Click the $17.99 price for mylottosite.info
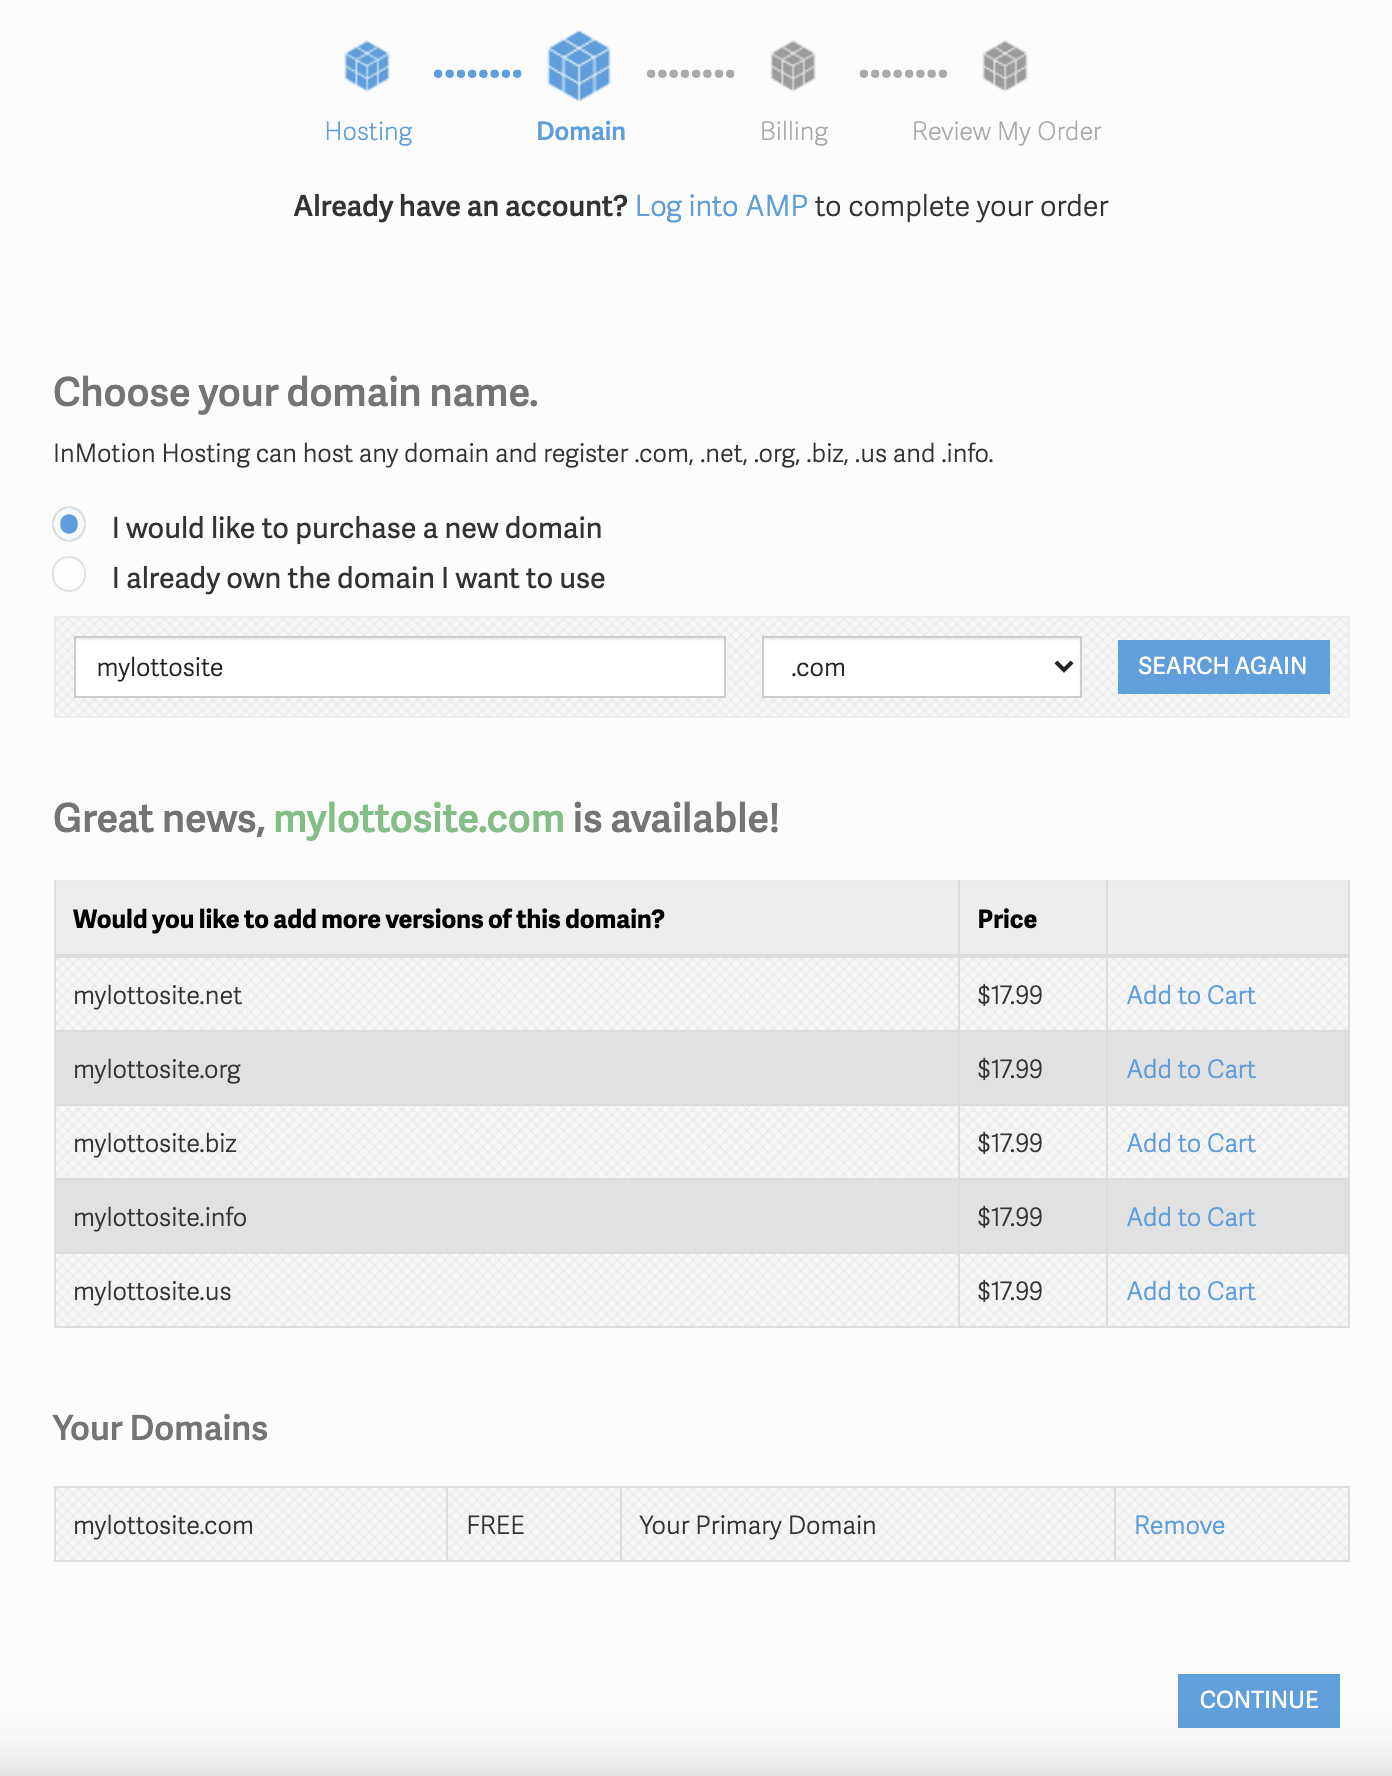The image size is (1392, 1776). (1009, 1217)
